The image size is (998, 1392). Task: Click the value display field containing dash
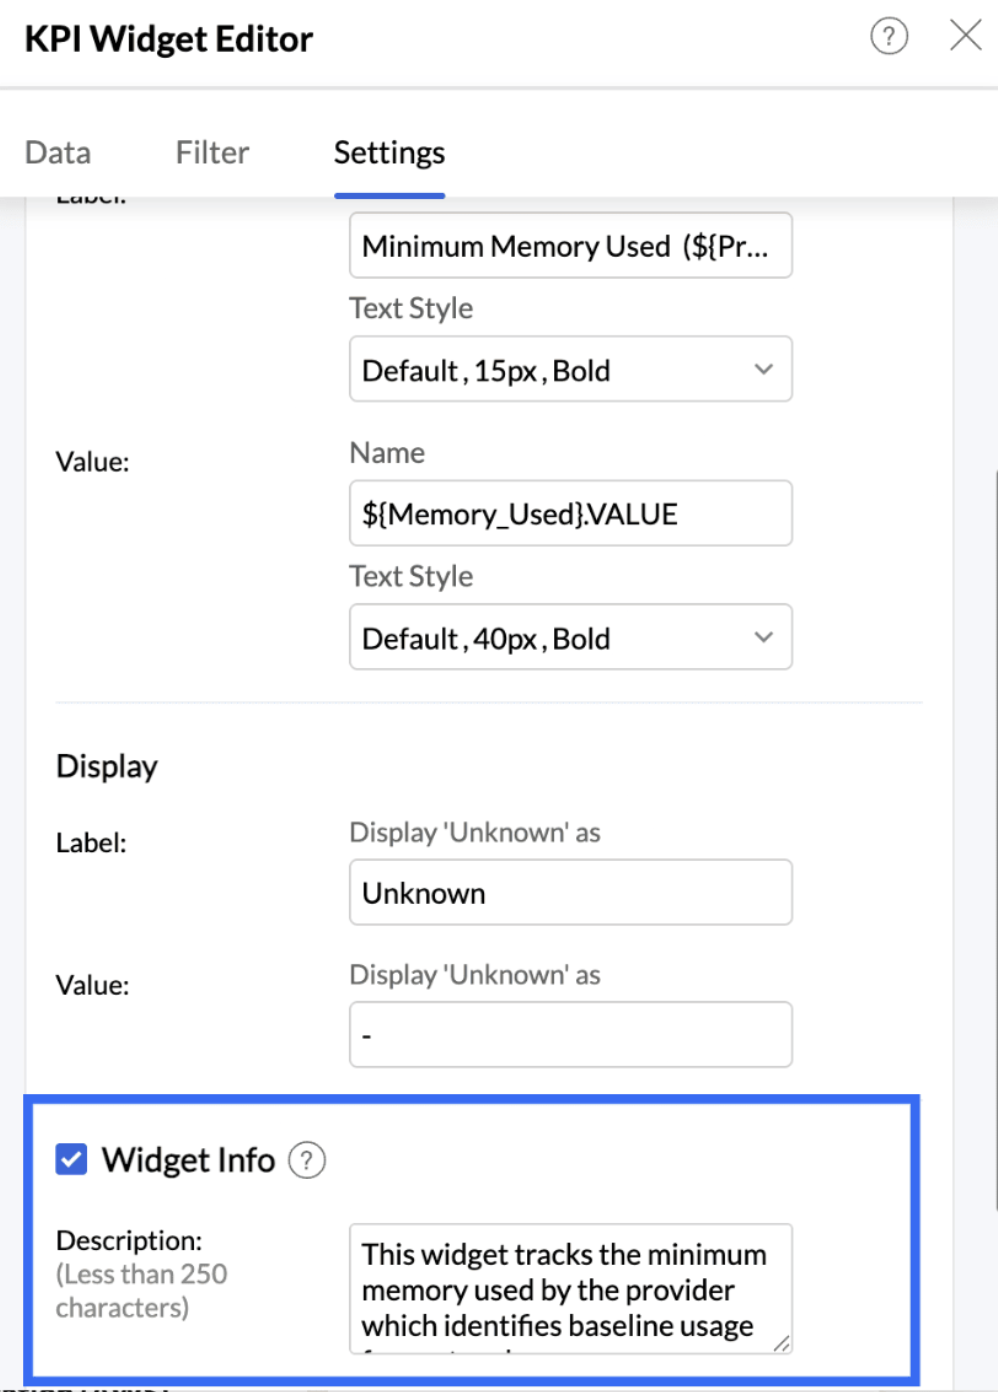pyautogui.click(x=570, y=1035)
